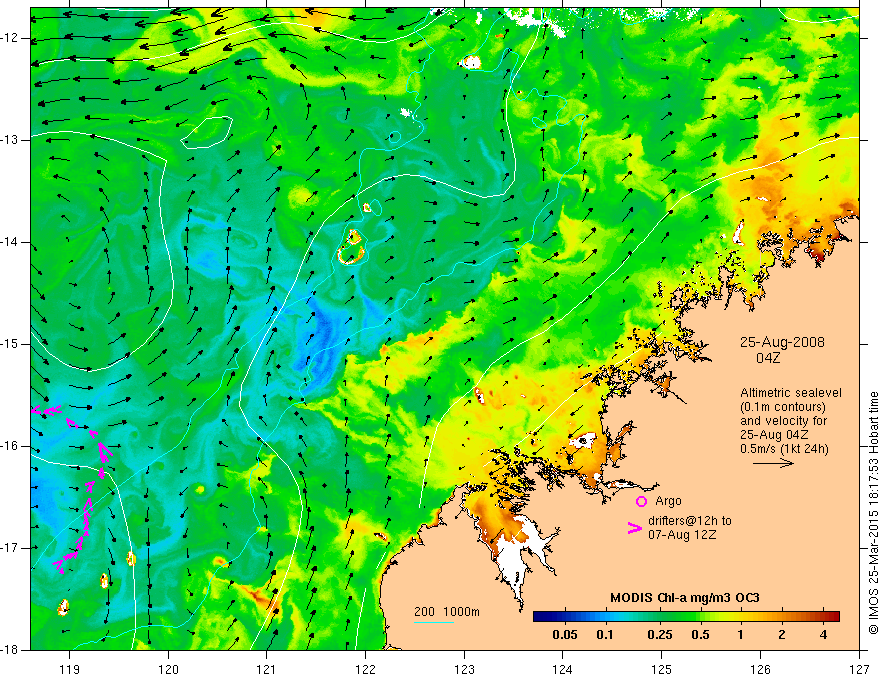Click the color bar value 4
880x680 pixels.
tap(823, 635)
